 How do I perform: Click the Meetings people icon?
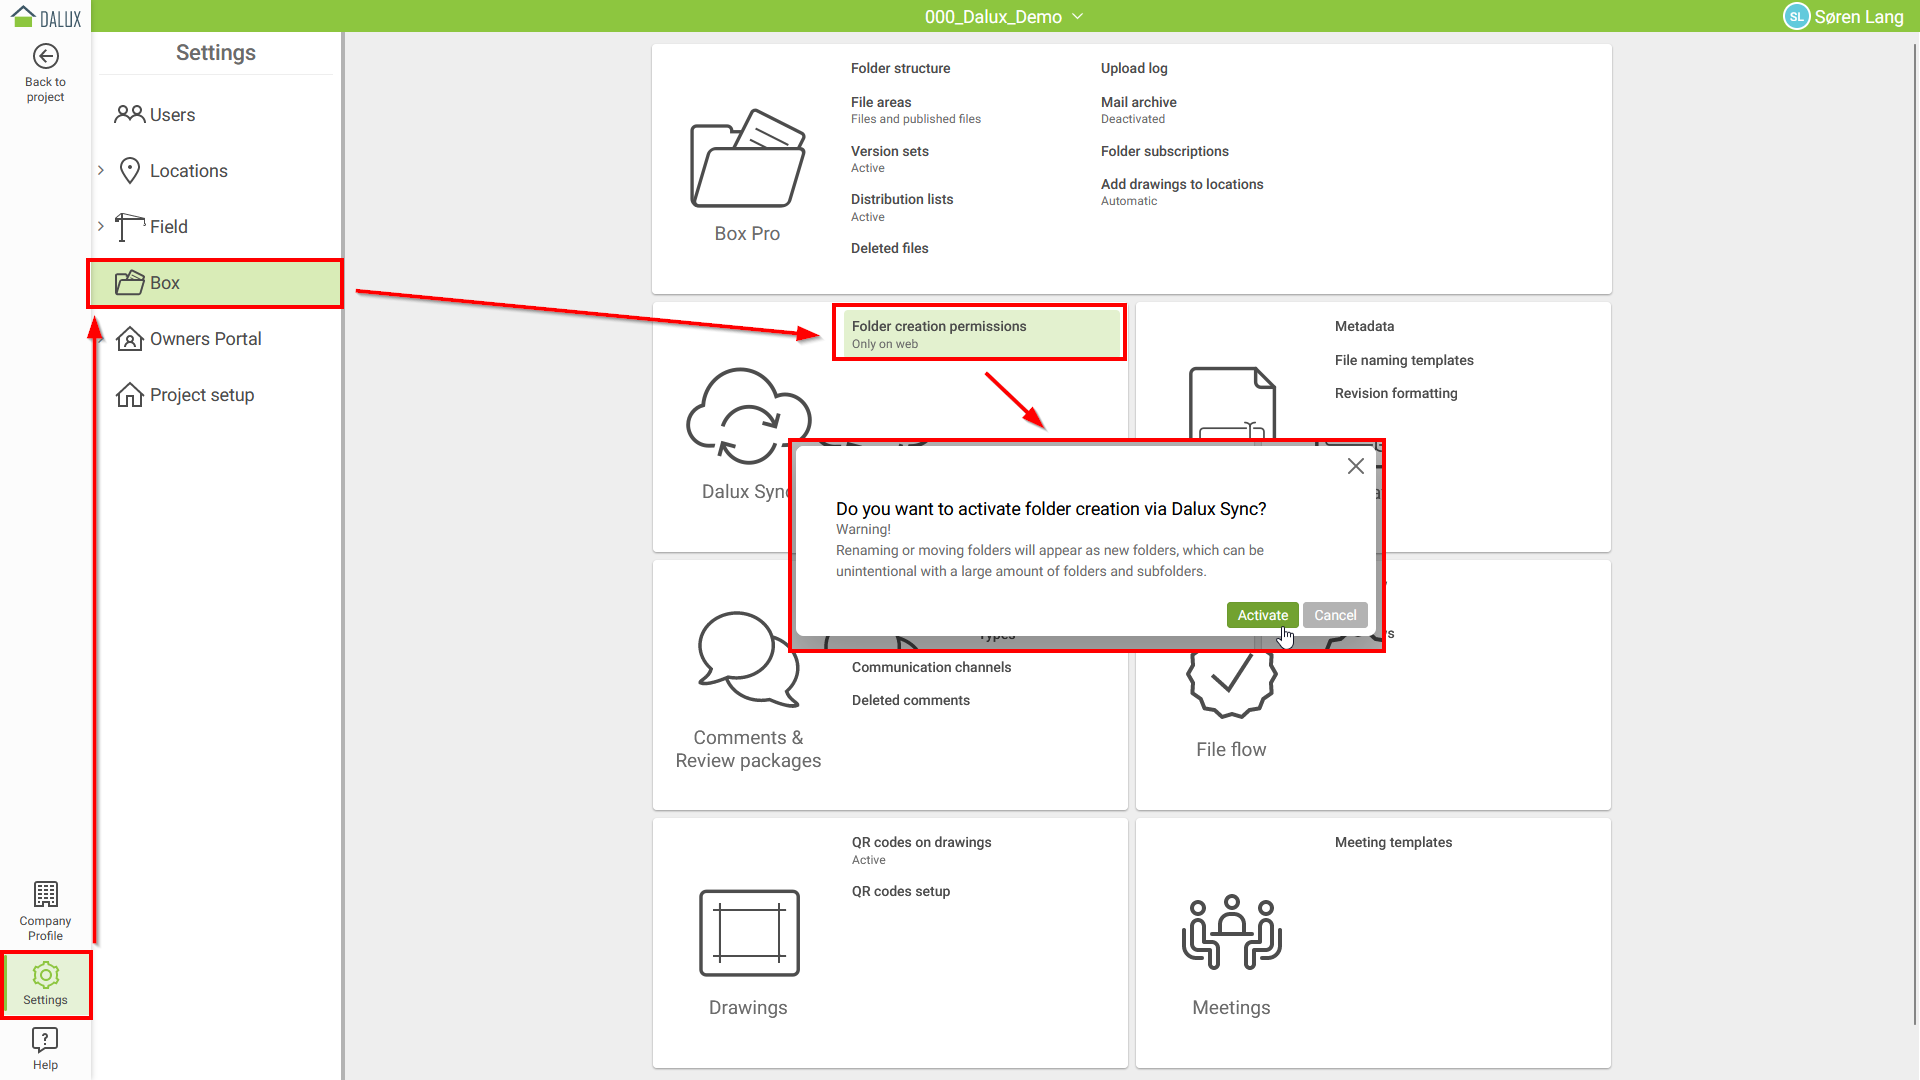click(x=1231, y=933)
